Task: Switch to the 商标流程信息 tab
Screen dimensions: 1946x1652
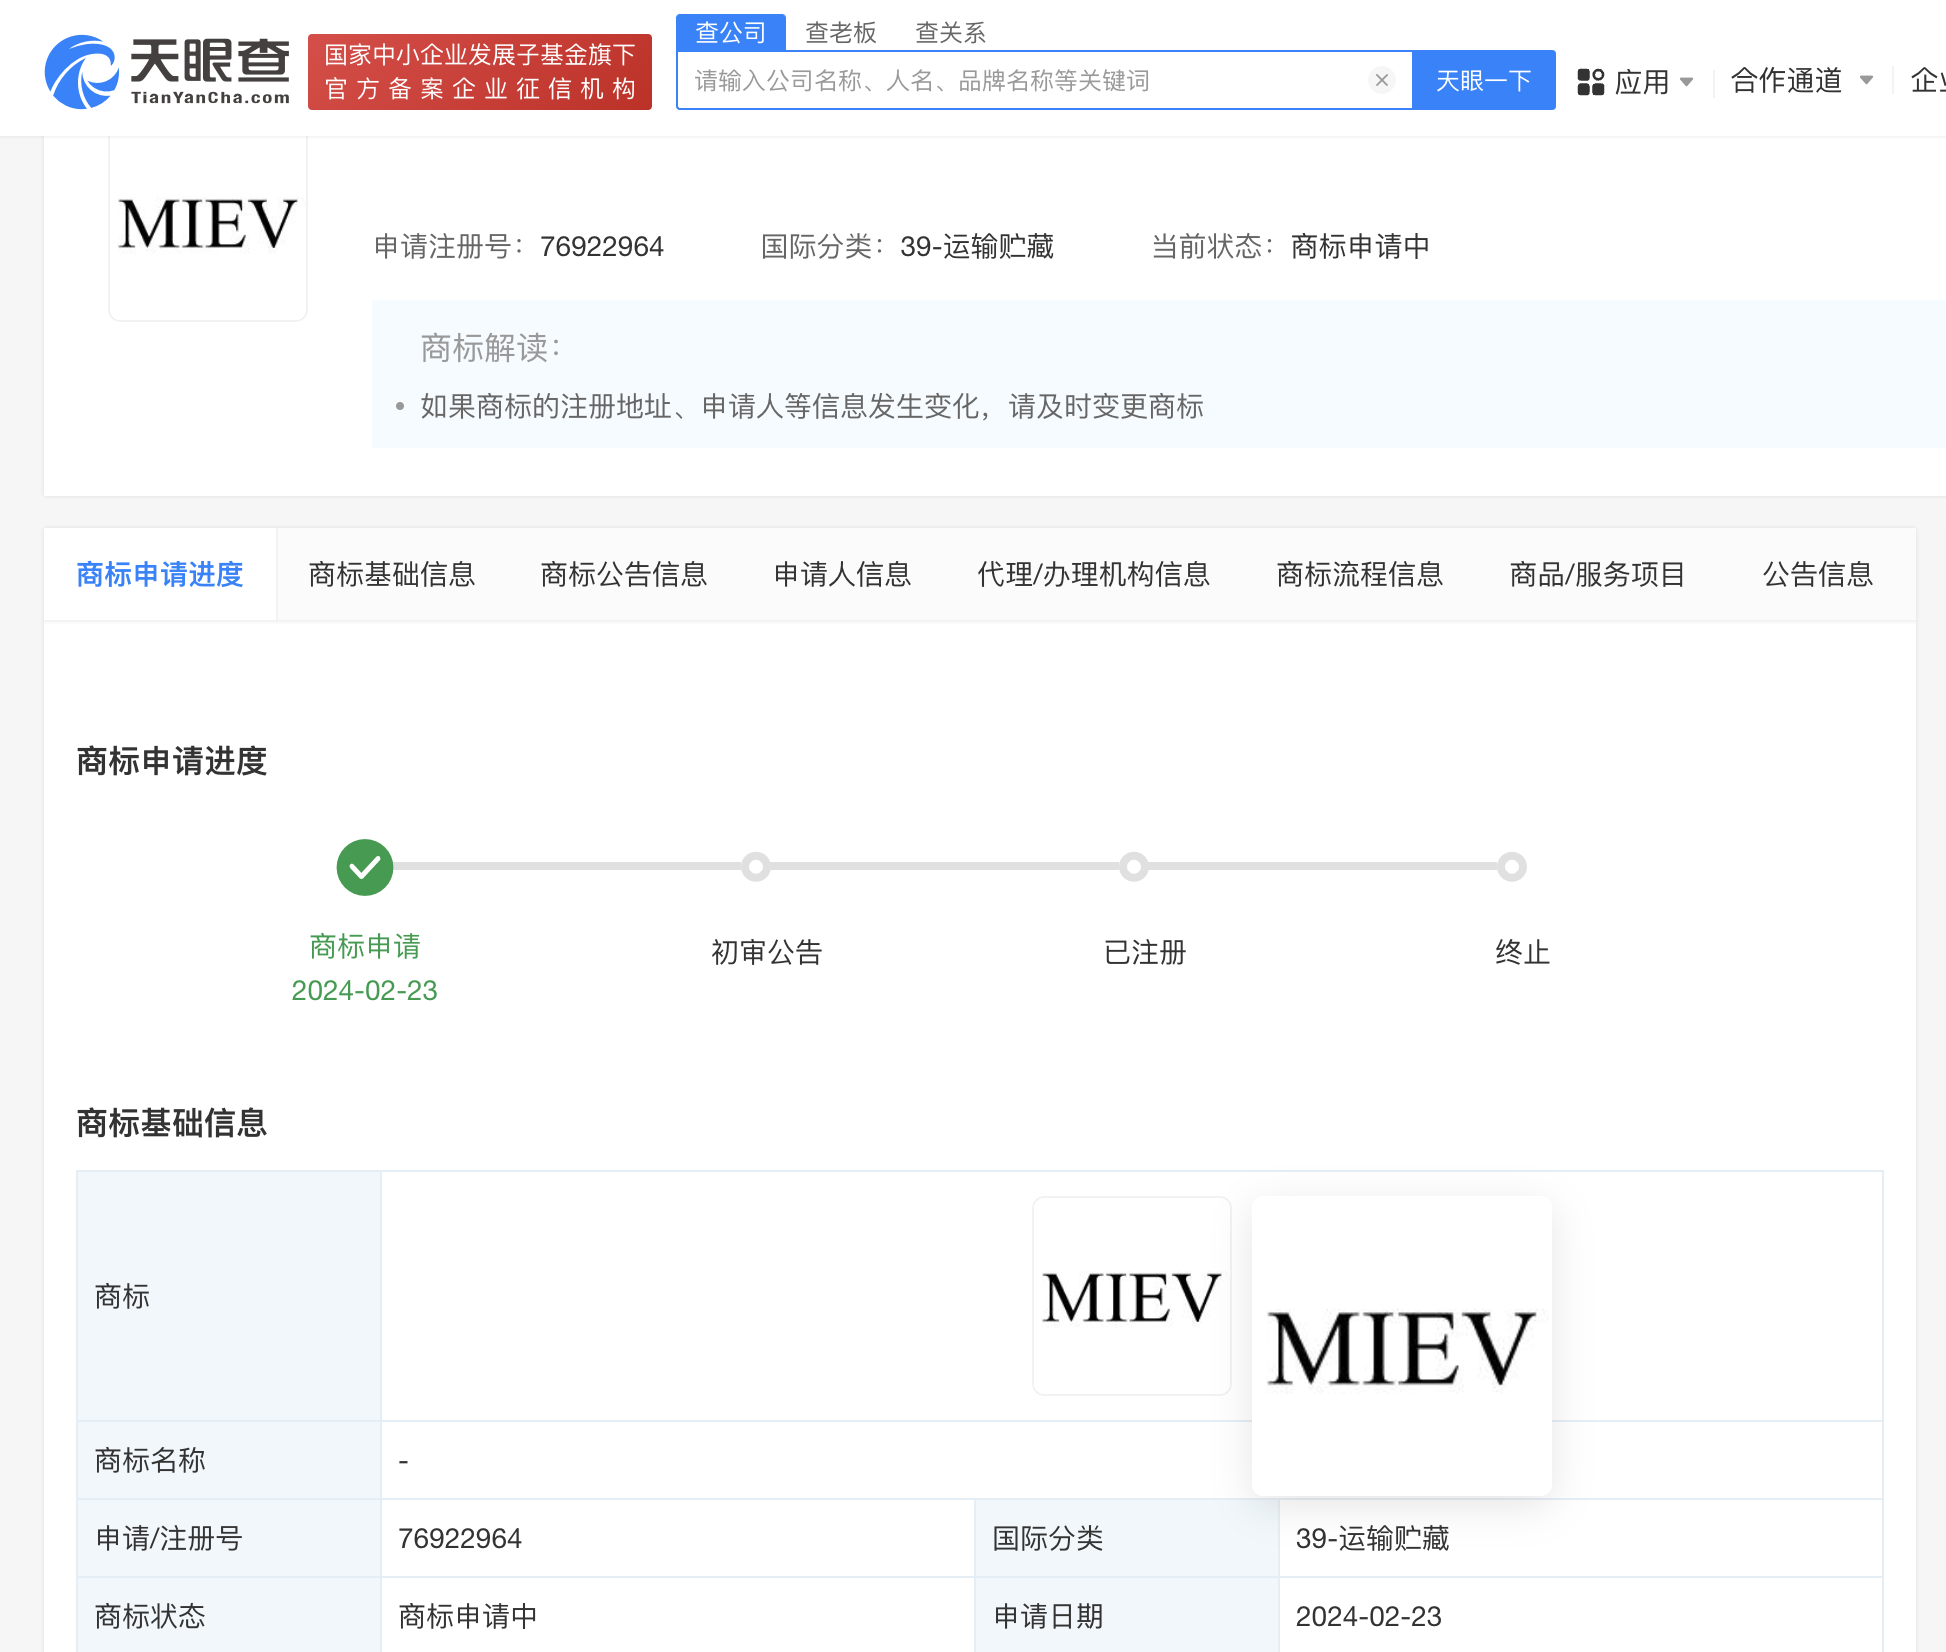Action: pos(1360,574)
